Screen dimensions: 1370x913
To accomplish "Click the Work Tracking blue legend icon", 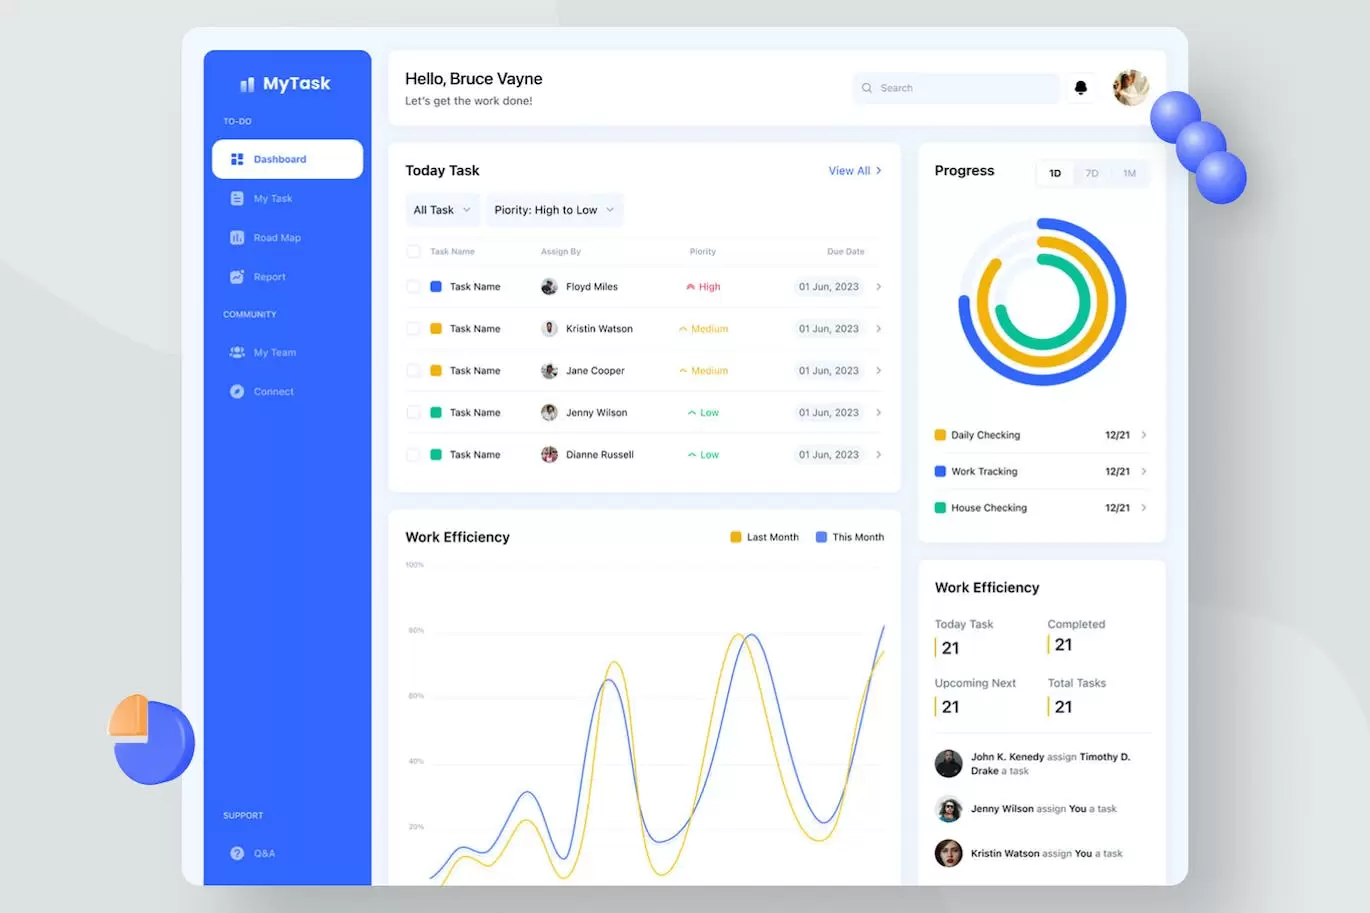I will pos(940,472).
